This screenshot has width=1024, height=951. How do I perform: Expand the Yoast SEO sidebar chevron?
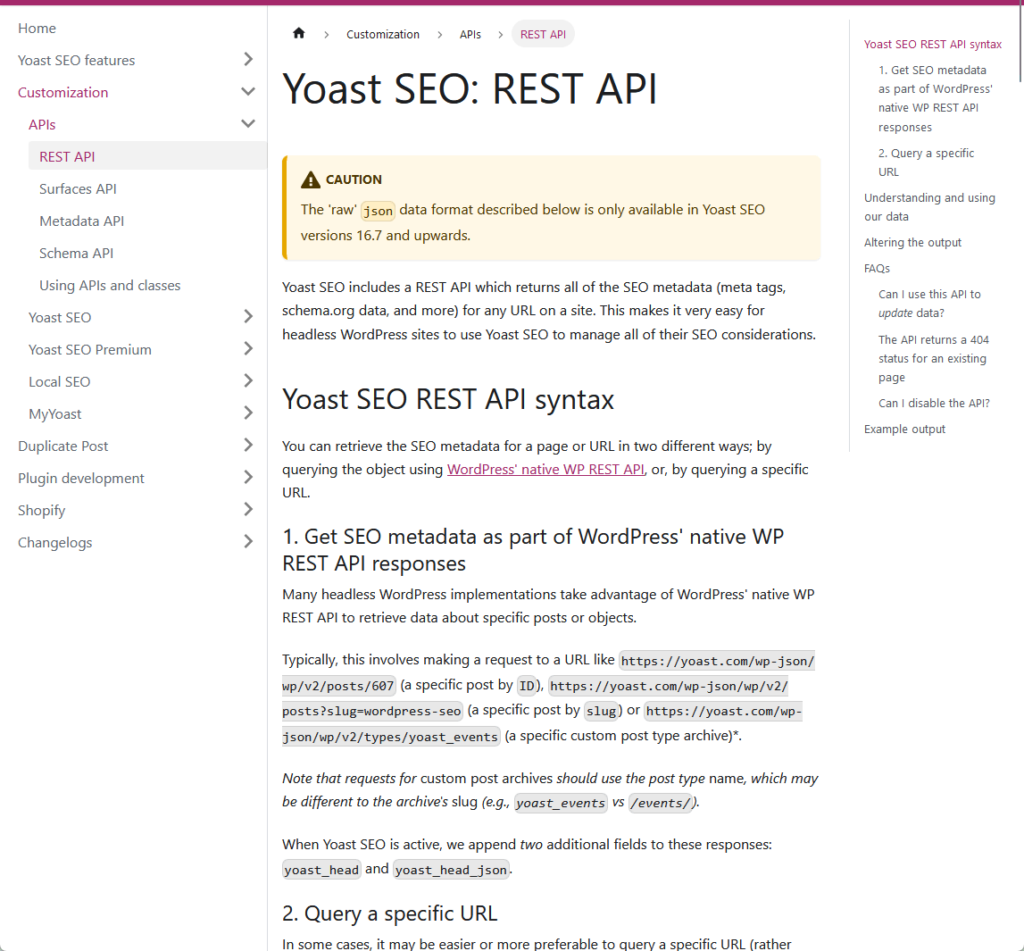tap(248, 317)
